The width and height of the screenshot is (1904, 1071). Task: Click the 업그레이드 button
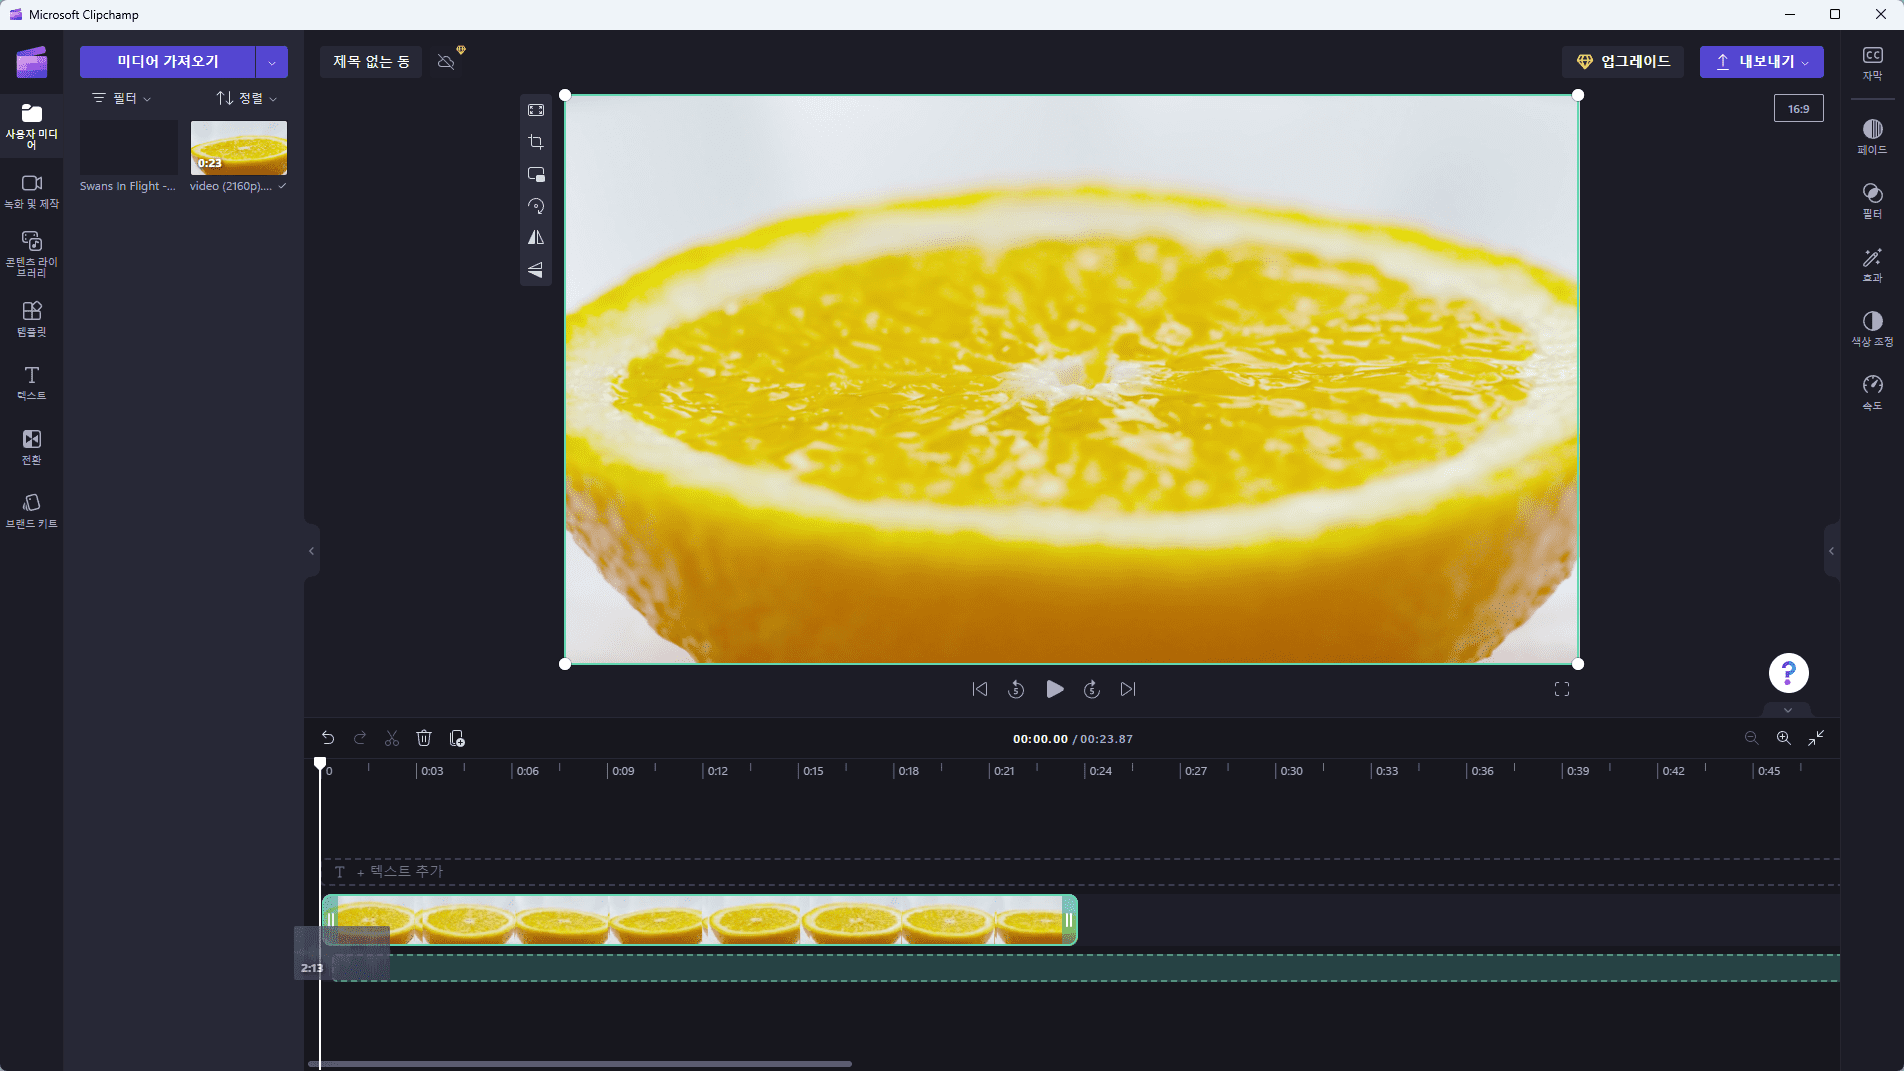1622,61
